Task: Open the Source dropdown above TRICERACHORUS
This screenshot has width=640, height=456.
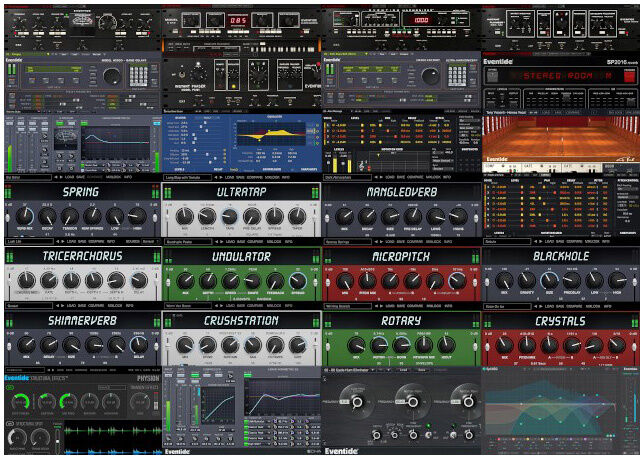Action: 151,242
